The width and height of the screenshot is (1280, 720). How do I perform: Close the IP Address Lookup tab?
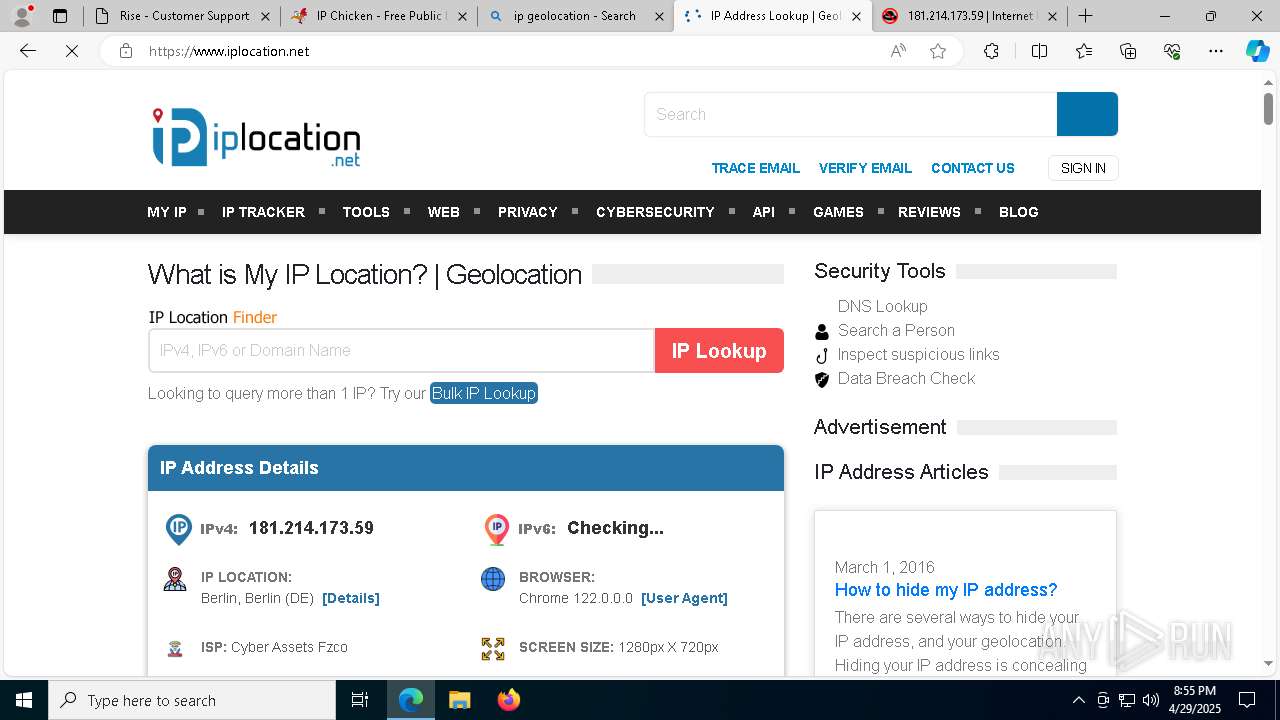click(x=855, y=16)
